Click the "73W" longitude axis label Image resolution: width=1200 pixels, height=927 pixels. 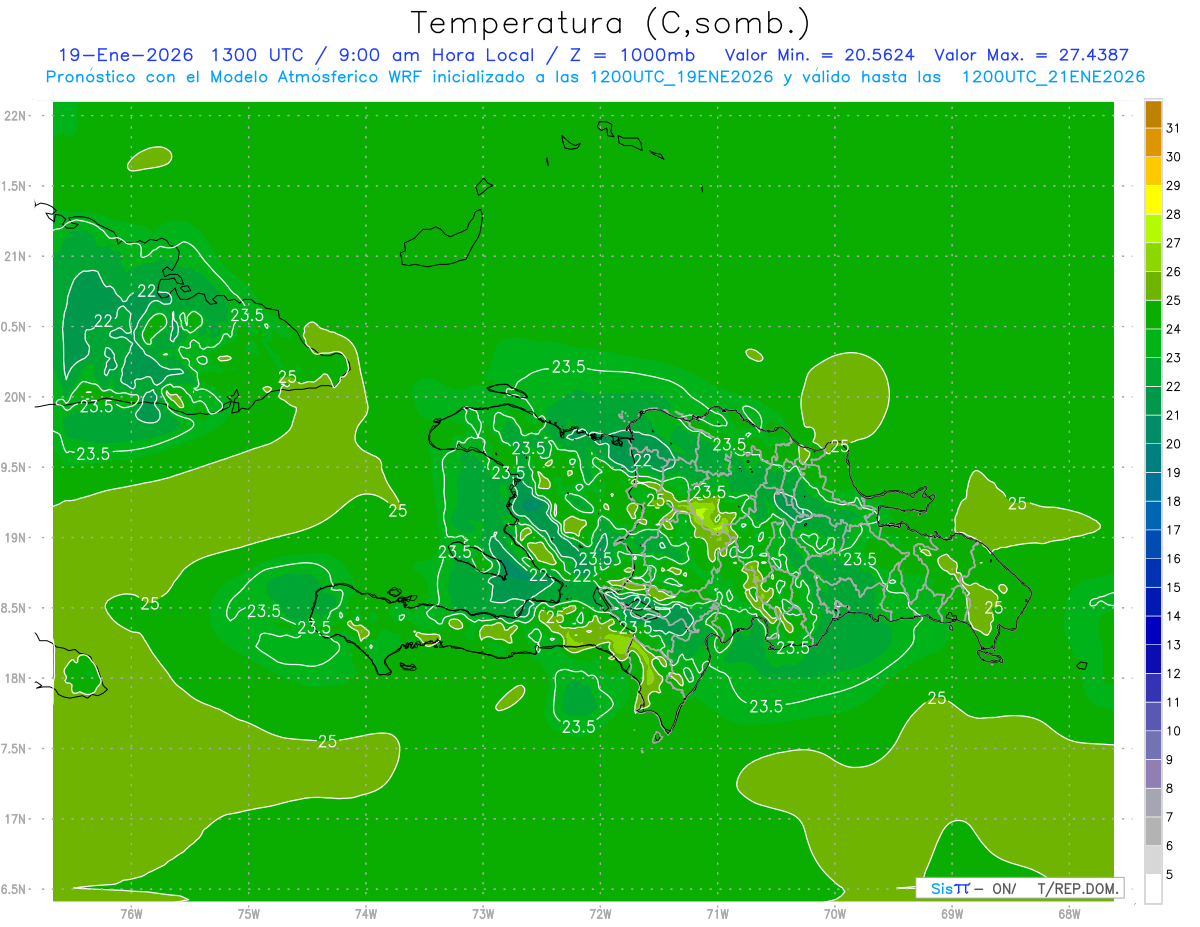[483, 914]
